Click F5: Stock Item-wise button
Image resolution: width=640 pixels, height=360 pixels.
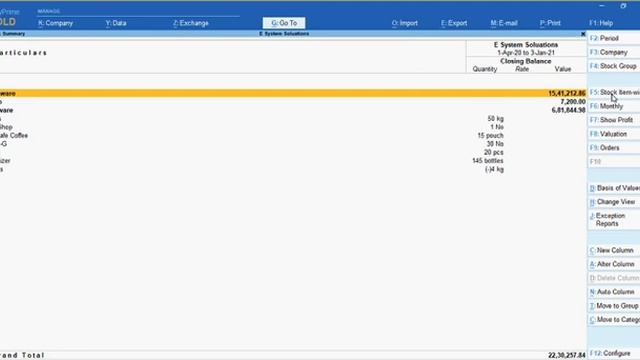point(613,93)
